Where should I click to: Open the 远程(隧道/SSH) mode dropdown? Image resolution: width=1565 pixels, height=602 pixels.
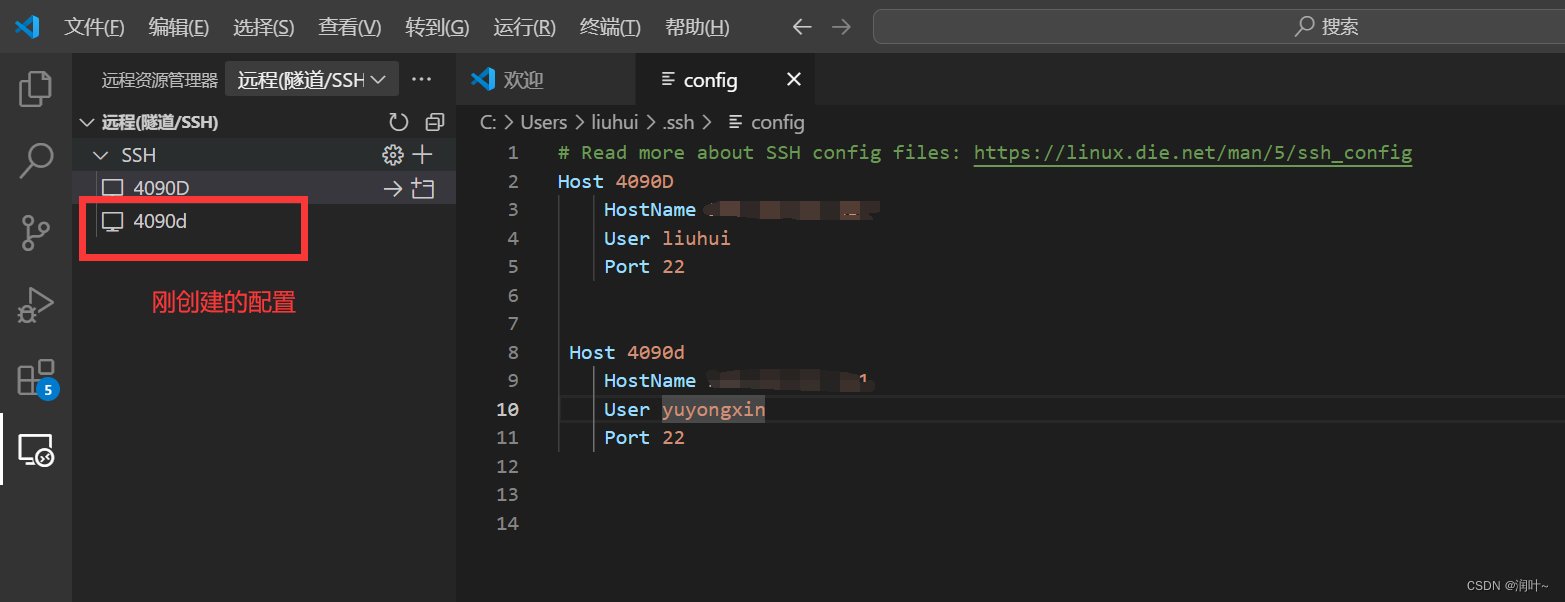point(311,79)
